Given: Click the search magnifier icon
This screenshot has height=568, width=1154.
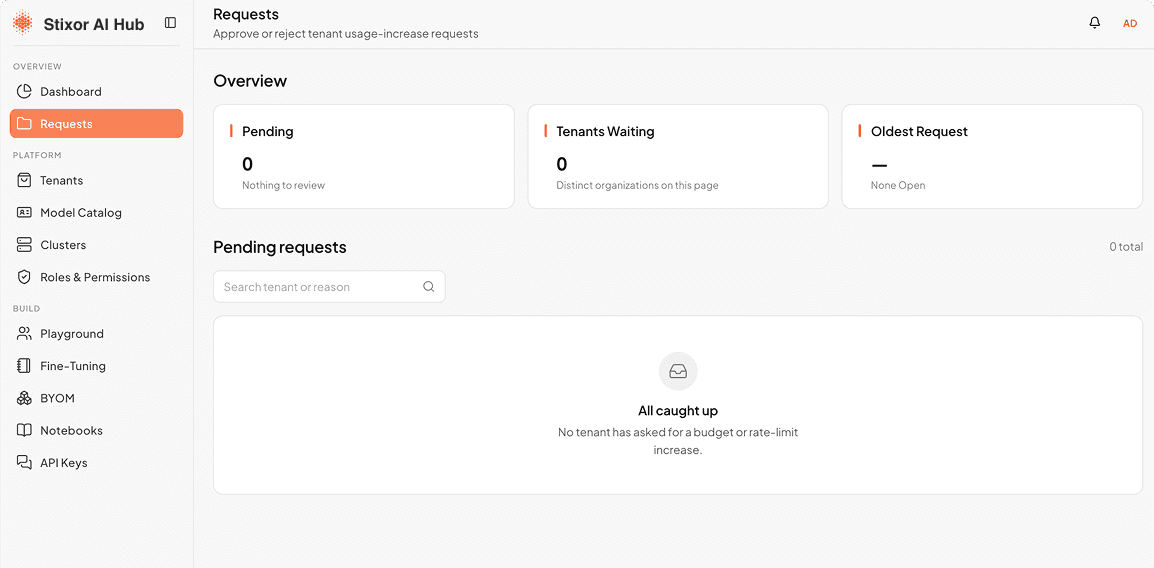Looking at the screenshot, I should (428, 287).
